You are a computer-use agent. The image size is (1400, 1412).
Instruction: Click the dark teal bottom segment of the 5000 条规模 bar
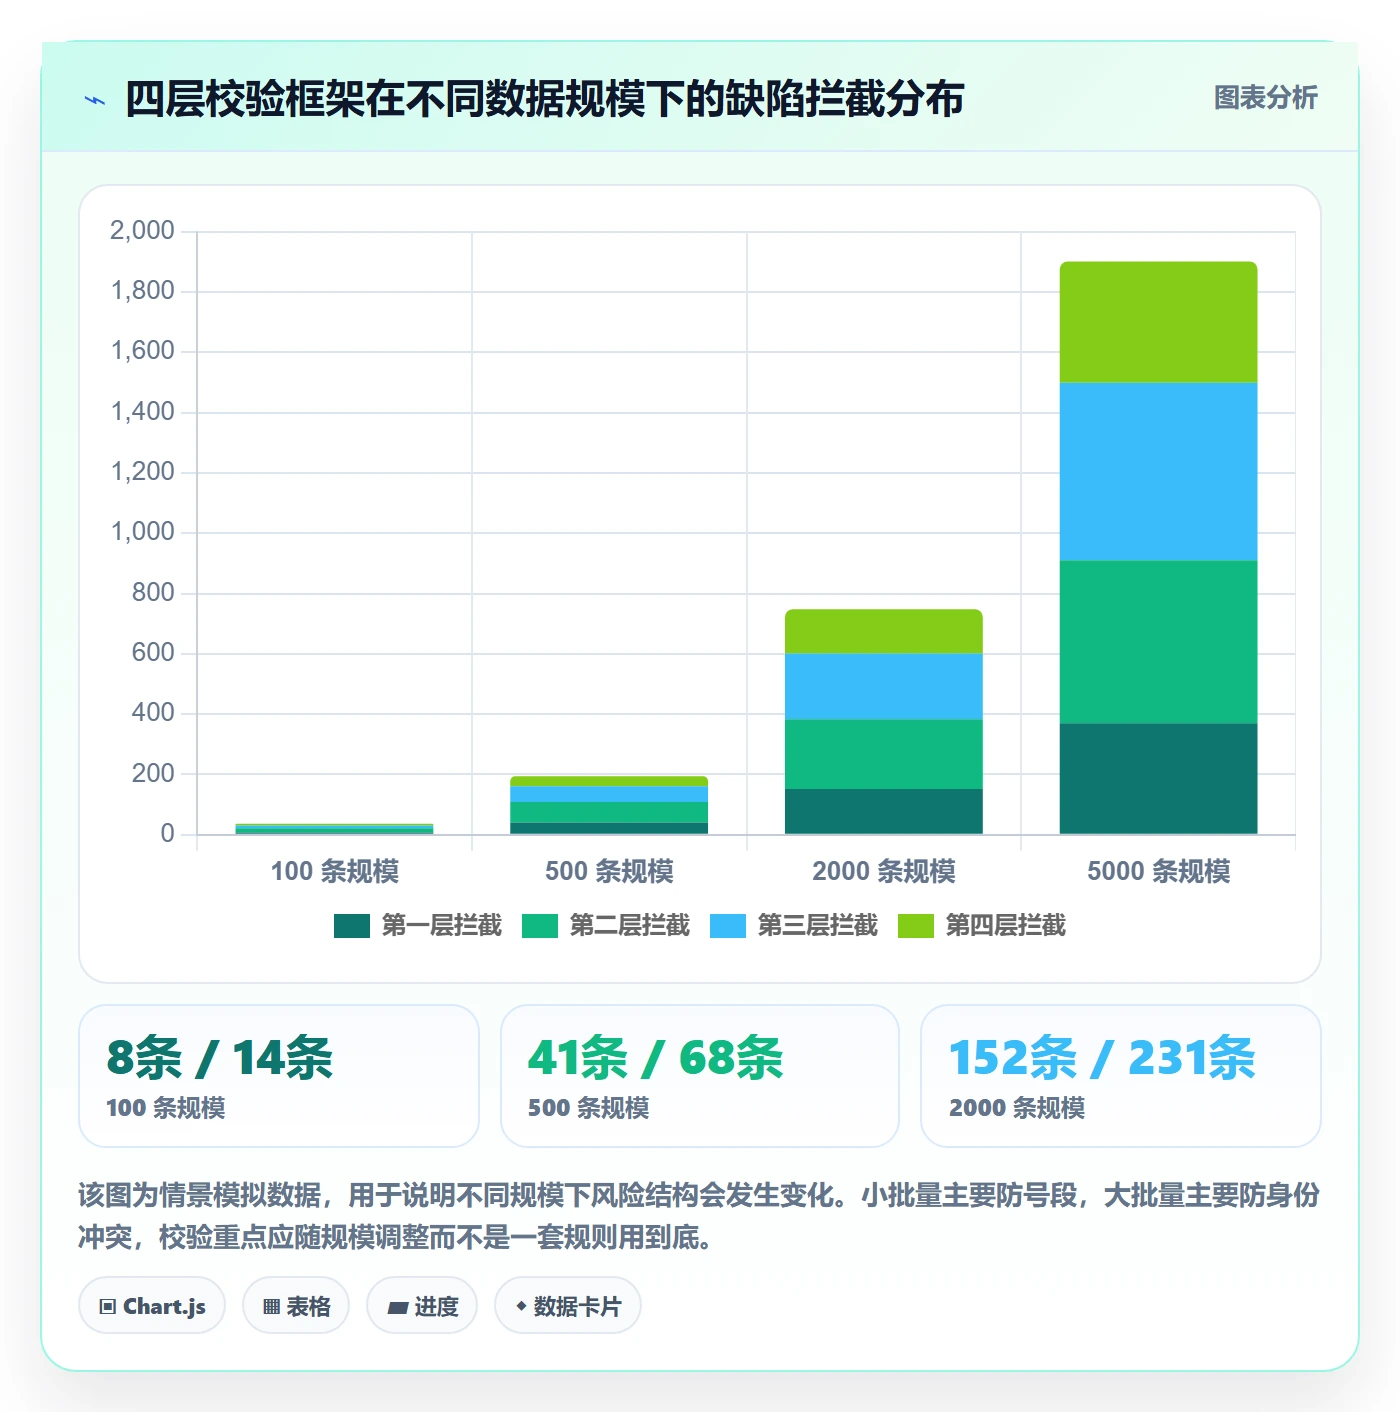pos(1158,779)
